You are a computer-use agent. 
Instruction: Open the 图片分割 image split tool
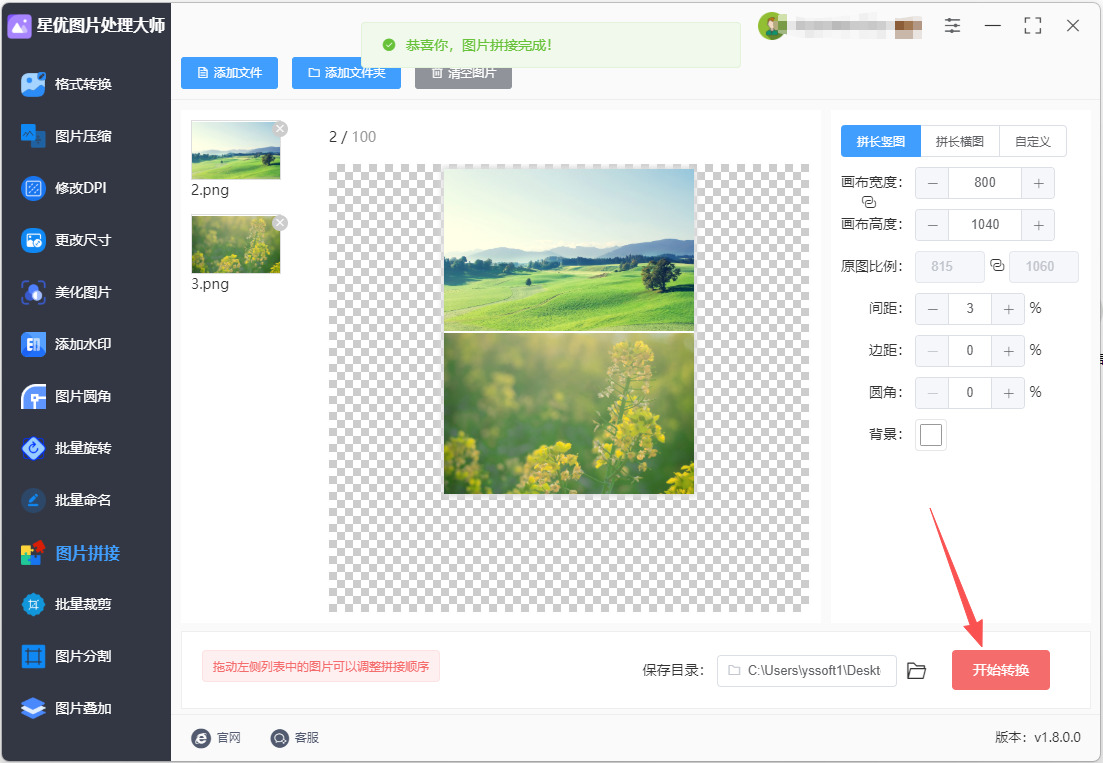coord(67,656)
